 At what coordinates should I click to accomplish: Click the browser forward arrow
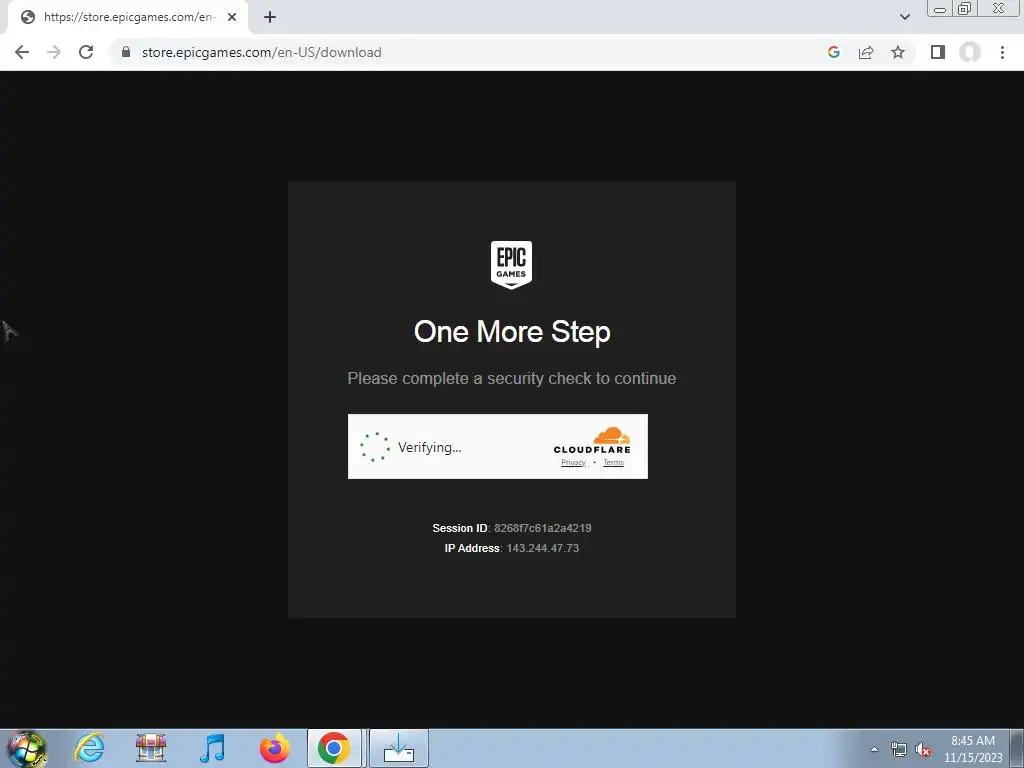point(54,52)
